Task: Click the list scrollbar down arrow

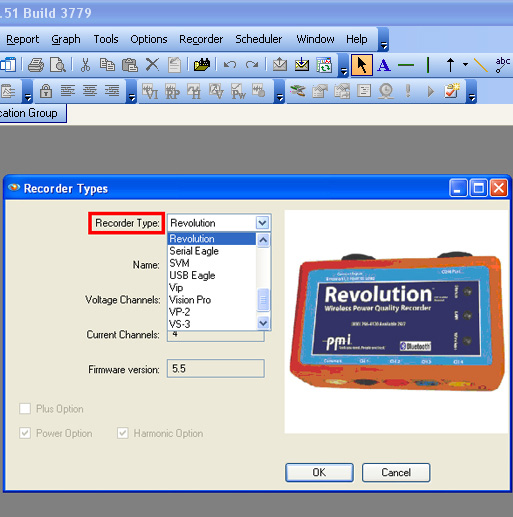Action: tap(263, 323)
